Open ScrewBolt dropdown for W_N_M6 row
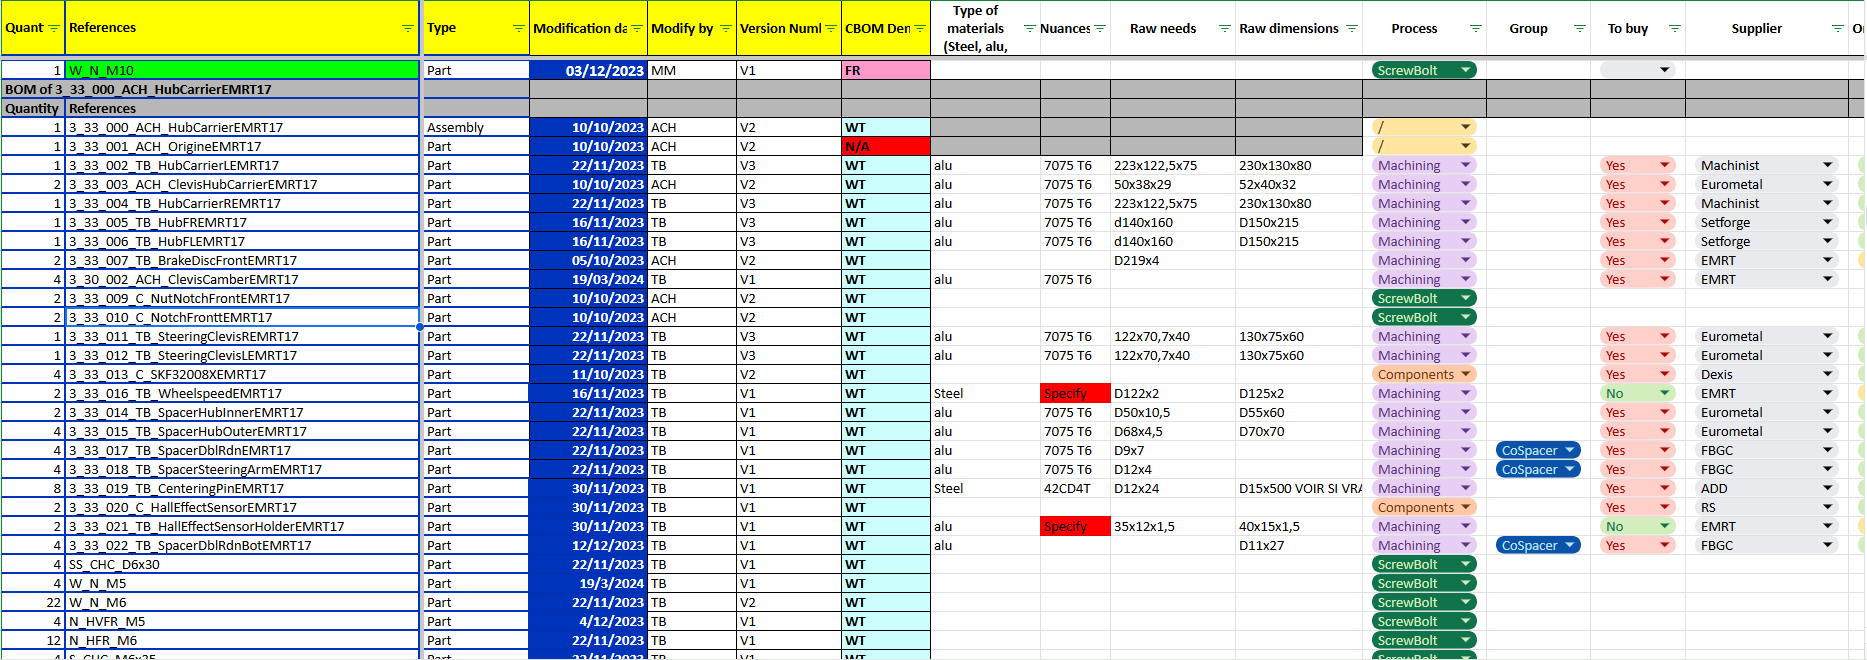 click(x=1465, y=602)
